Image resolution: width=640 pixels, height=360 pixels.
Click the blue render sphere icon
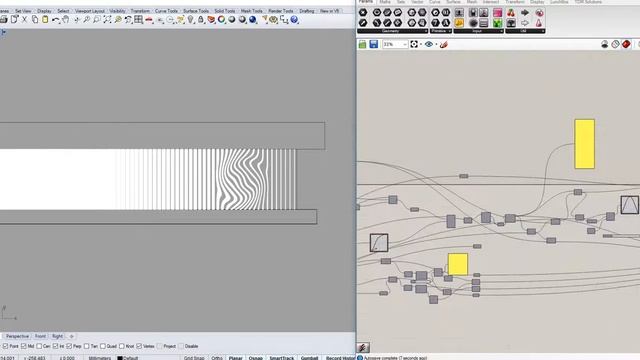pyautogui.click(x=253, y=19)
